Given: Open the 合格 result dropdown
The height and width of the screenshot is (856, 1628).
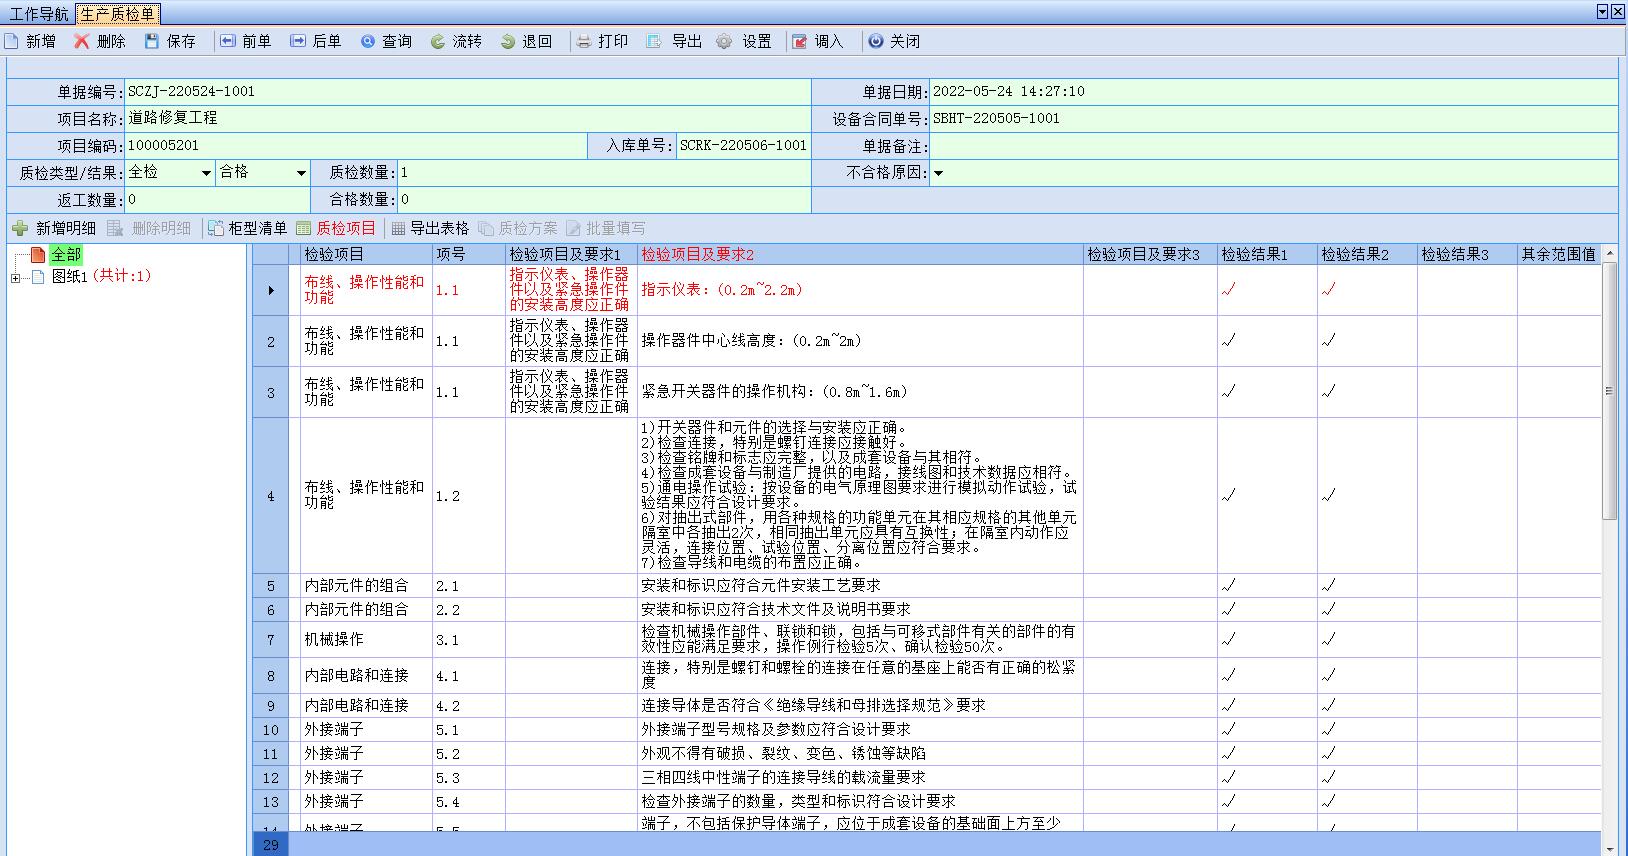Looking at the screenshot, I should coord(301,173).
